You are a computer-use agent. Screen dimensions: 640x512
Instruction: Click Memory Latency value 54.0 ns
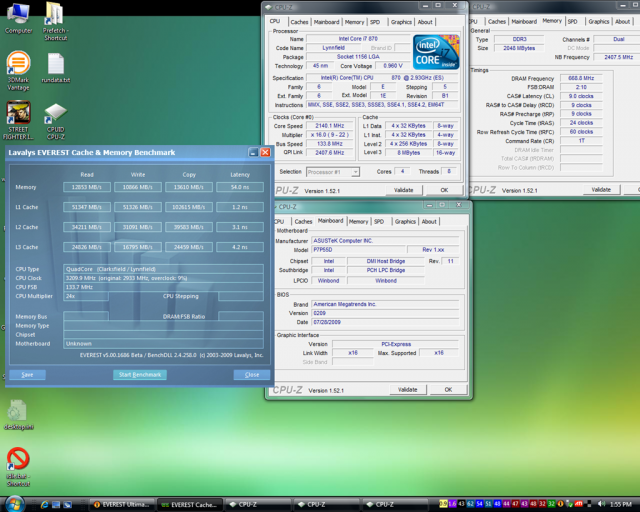click(x=240, y=187)
